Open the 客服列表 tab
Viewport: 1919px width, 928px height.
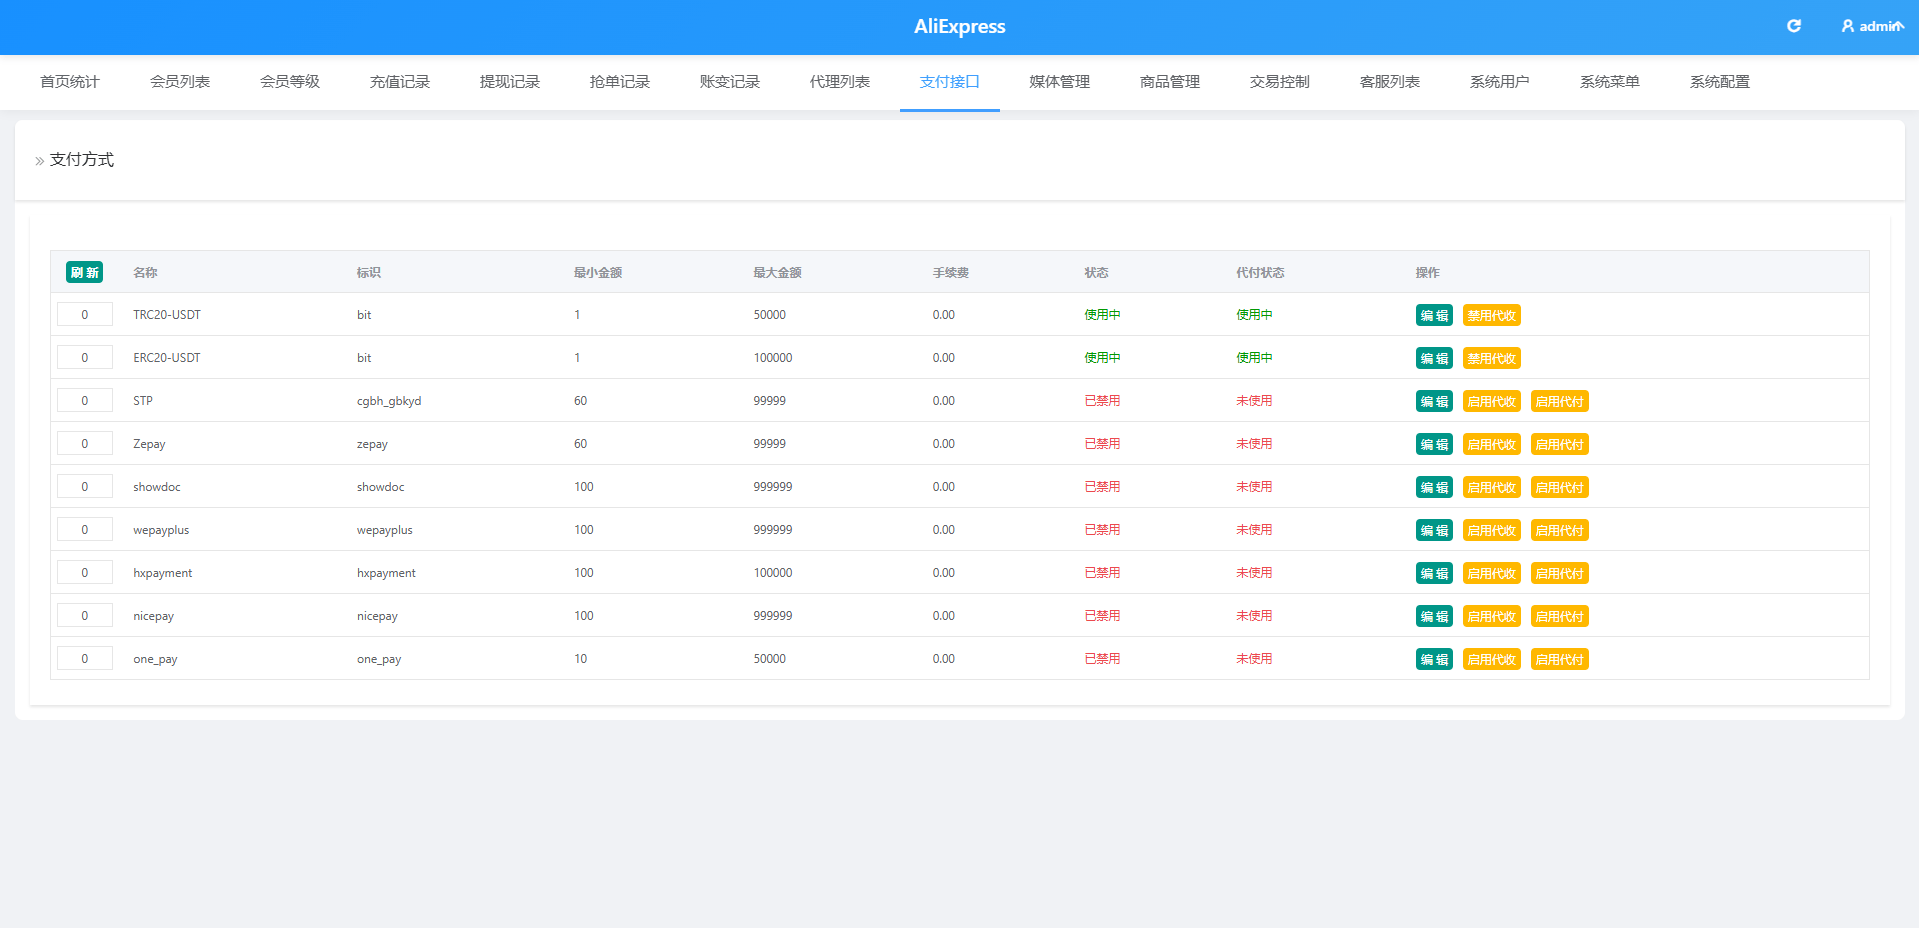click(x=1390, y=82)
